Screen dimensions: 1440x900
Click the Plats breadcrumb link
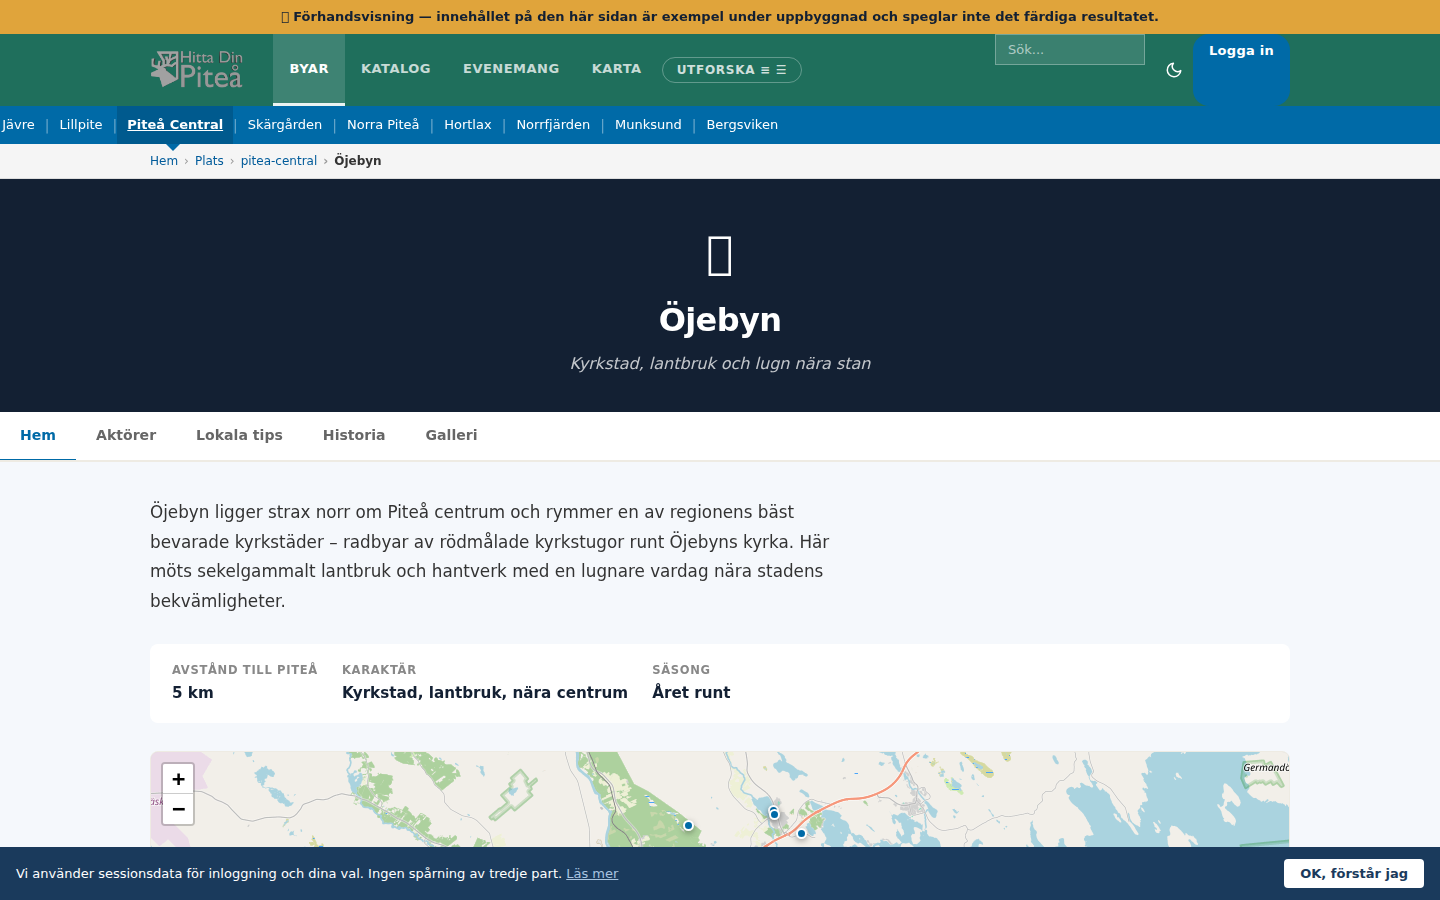209,161
